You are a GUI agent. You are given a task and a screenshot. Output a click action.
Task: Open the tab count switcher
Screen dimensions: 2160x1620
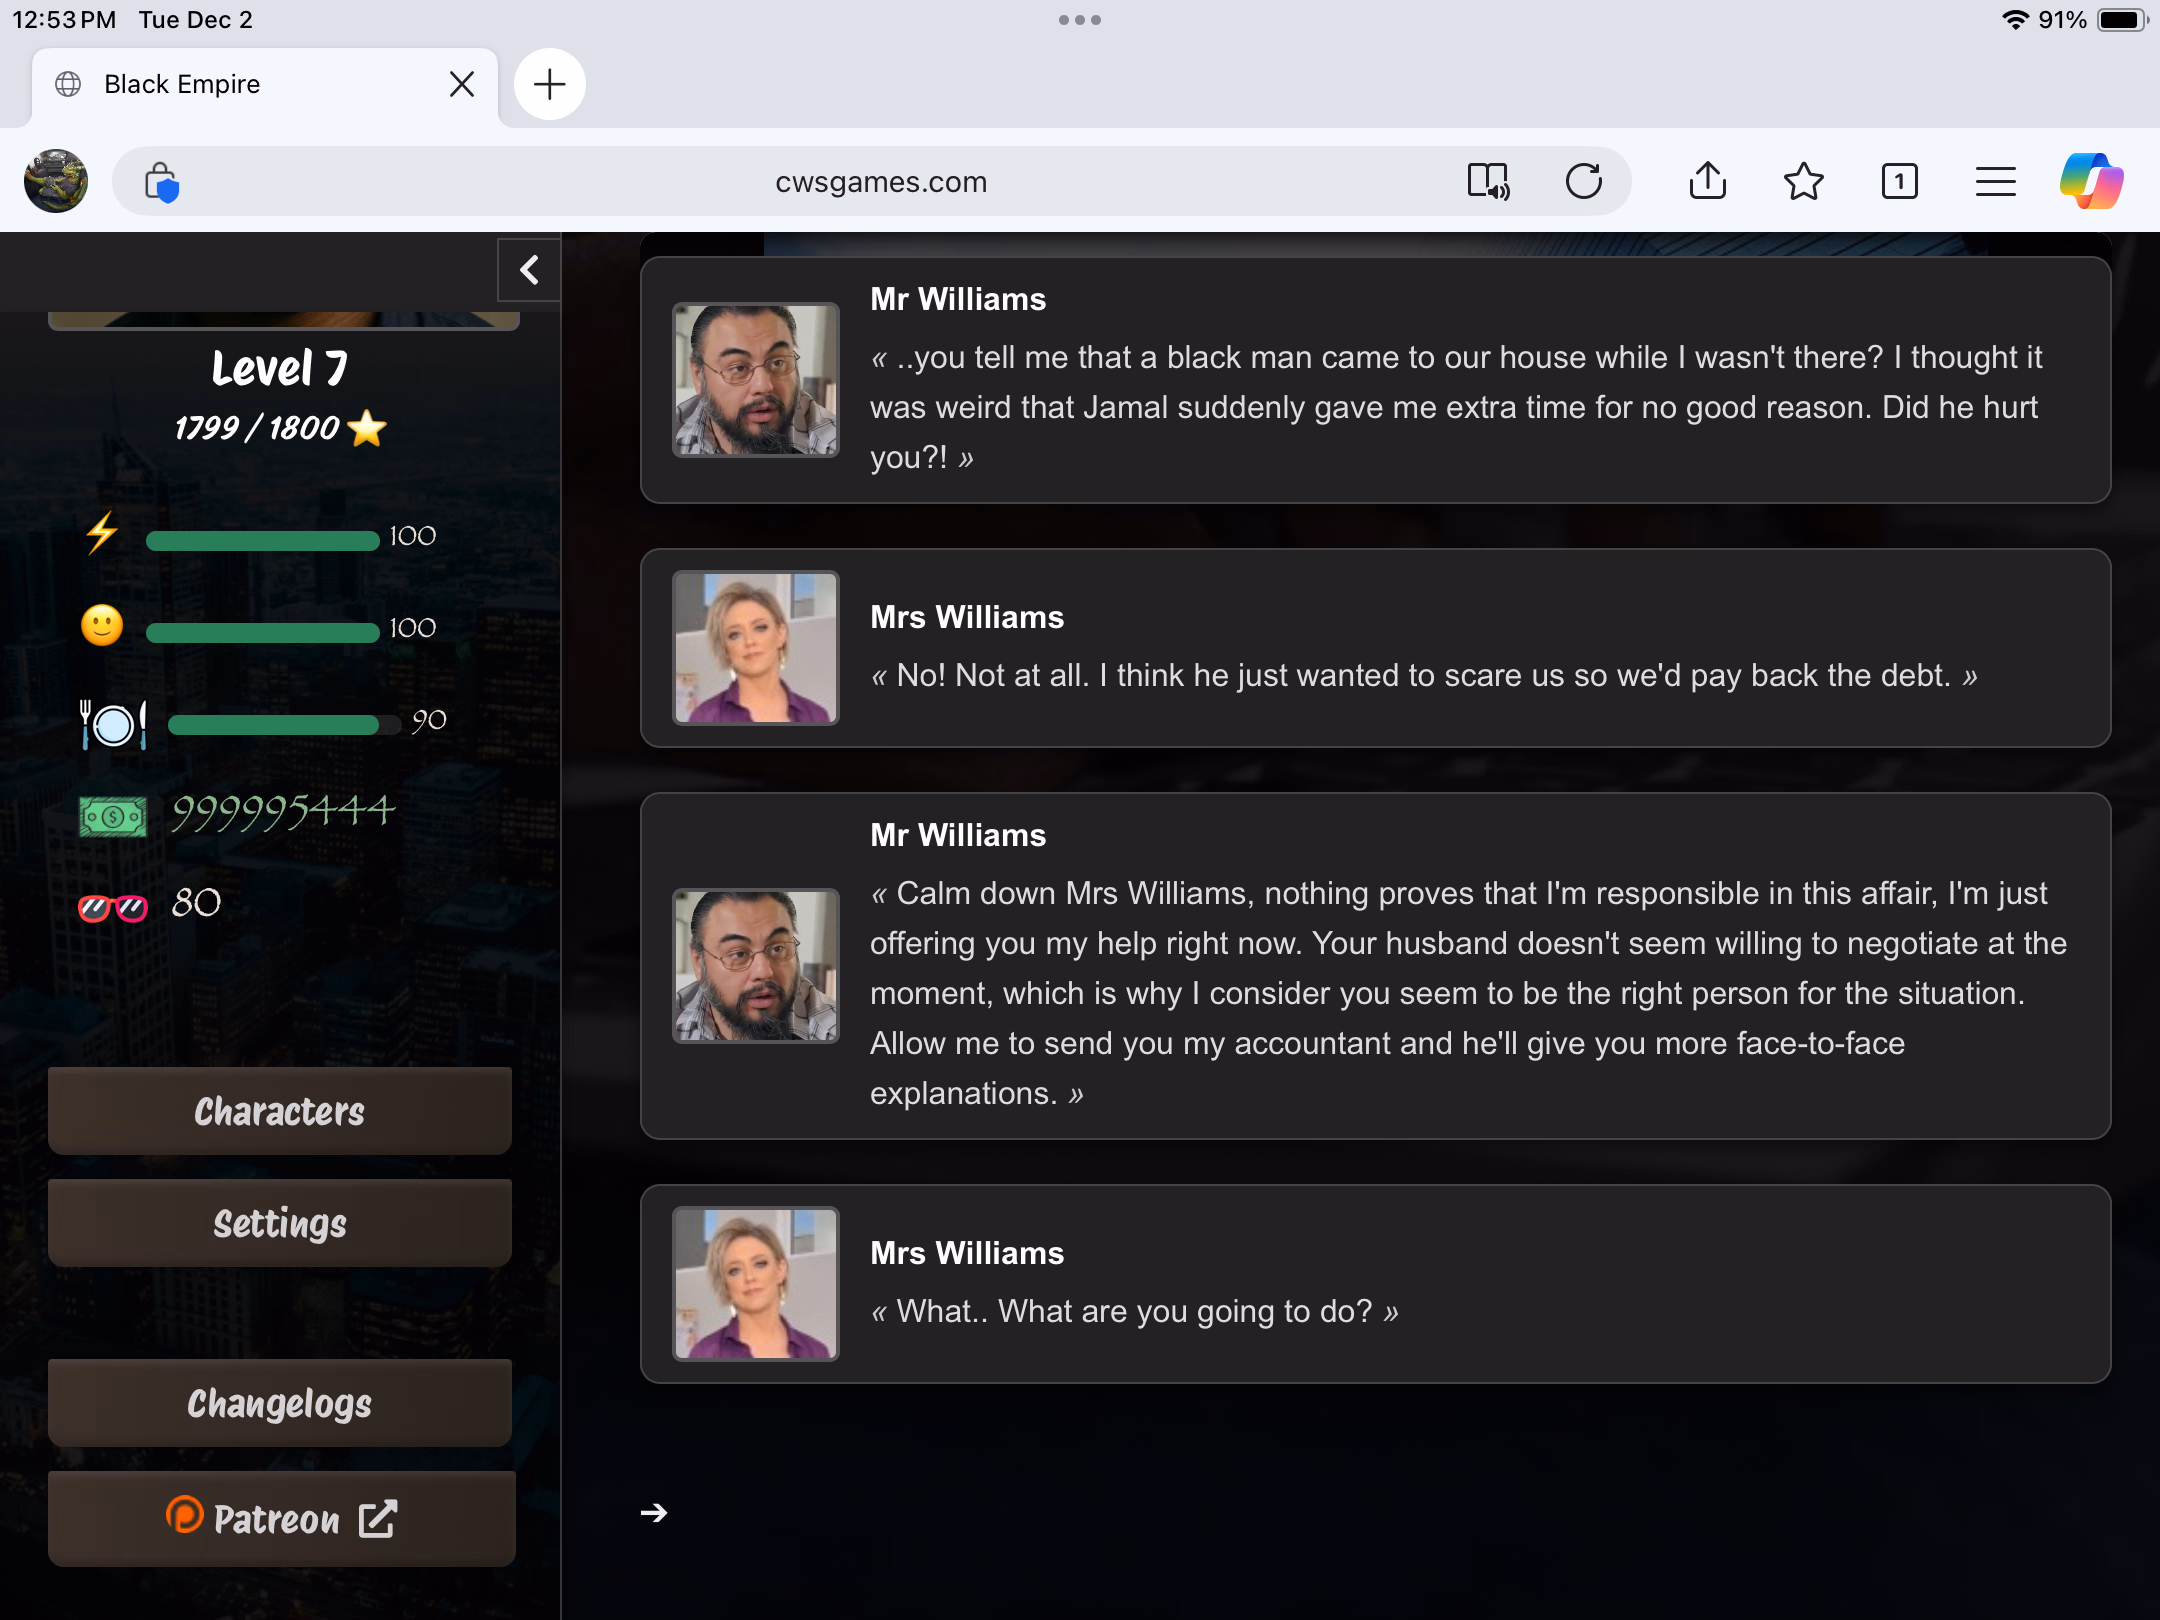[x=1899, y=182]
